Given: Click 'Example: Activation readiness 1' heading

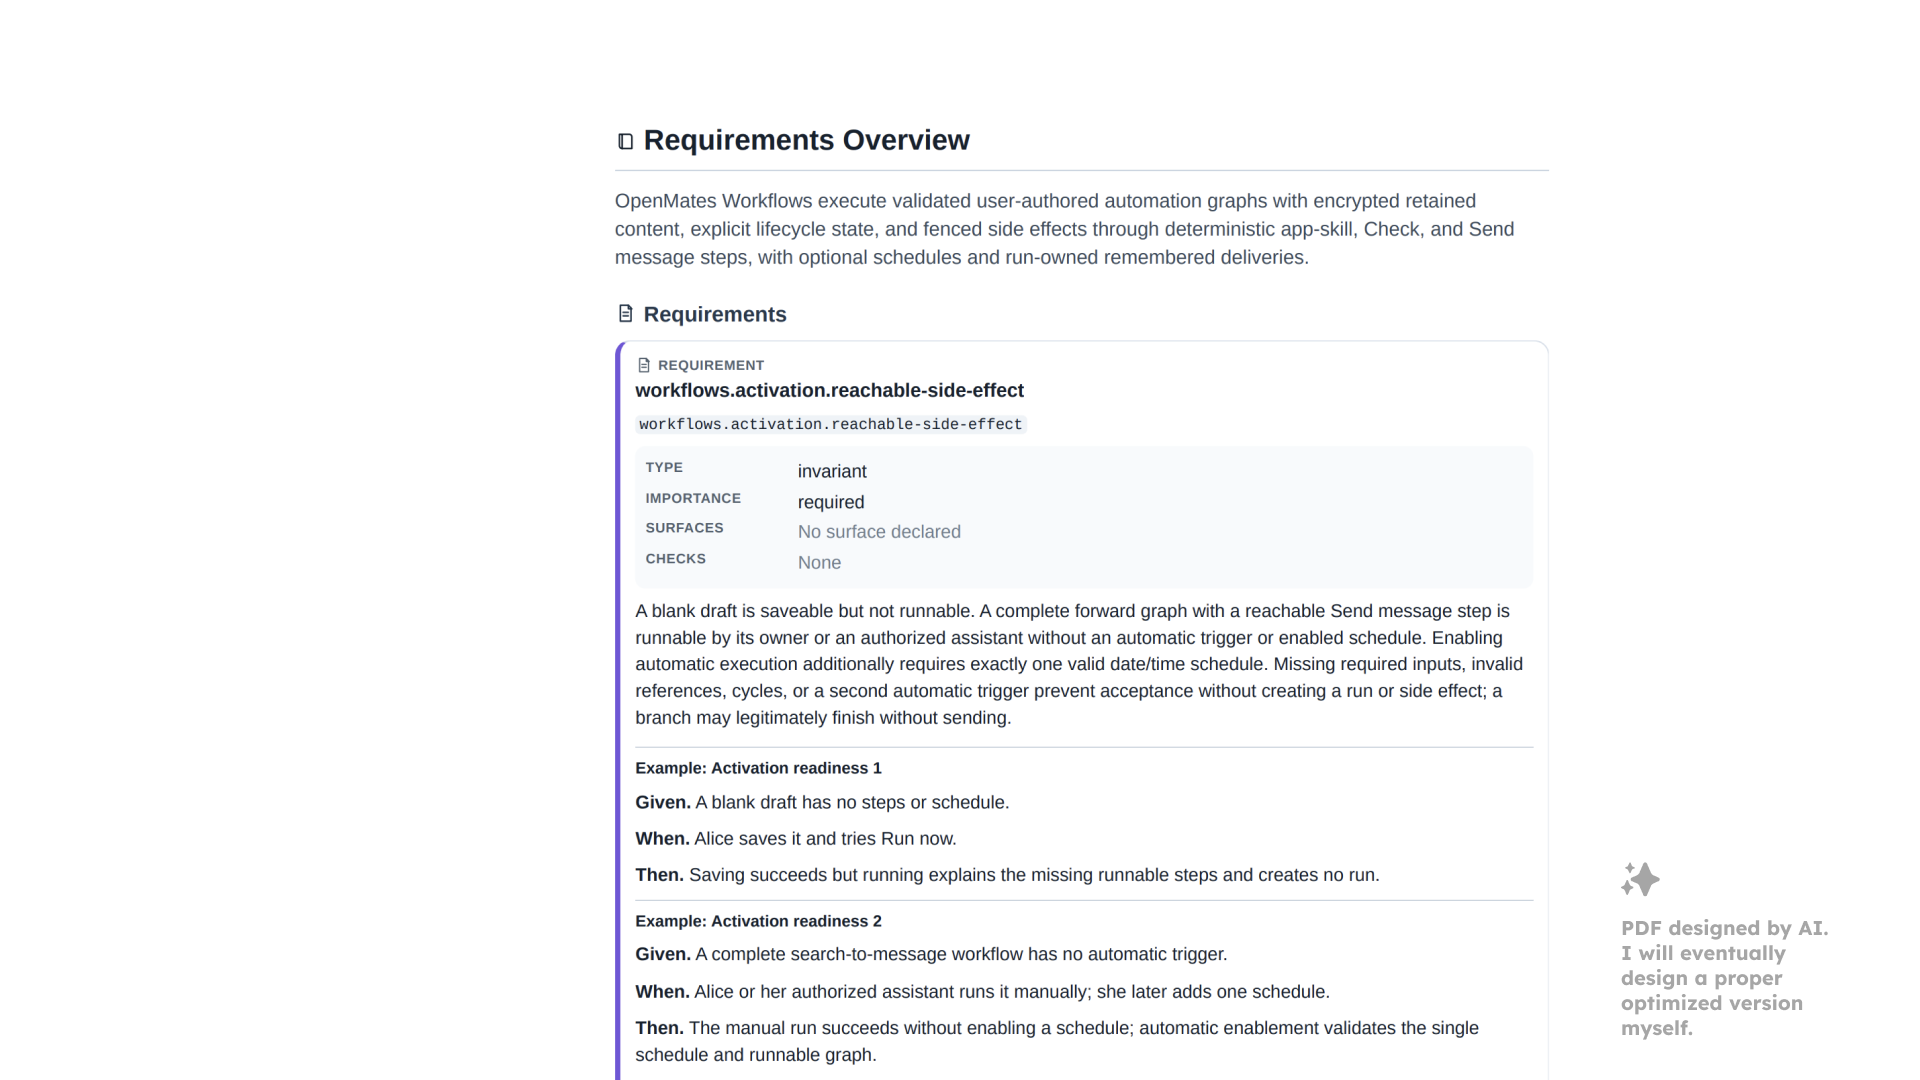Looking at the screenshot, I should [758, 768].
